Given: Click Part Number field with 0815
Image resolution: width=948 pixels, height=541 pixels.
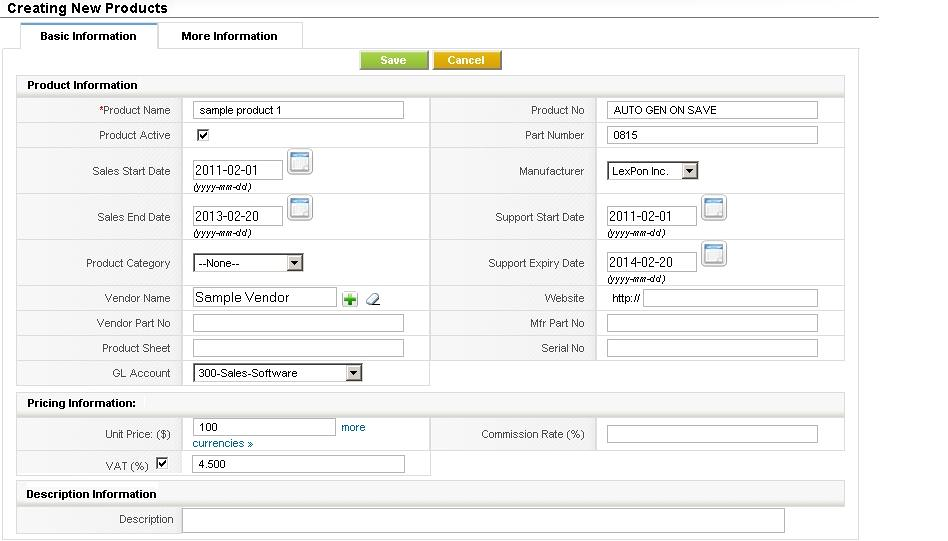Looking at the screenshot, I should pos(712,135).
